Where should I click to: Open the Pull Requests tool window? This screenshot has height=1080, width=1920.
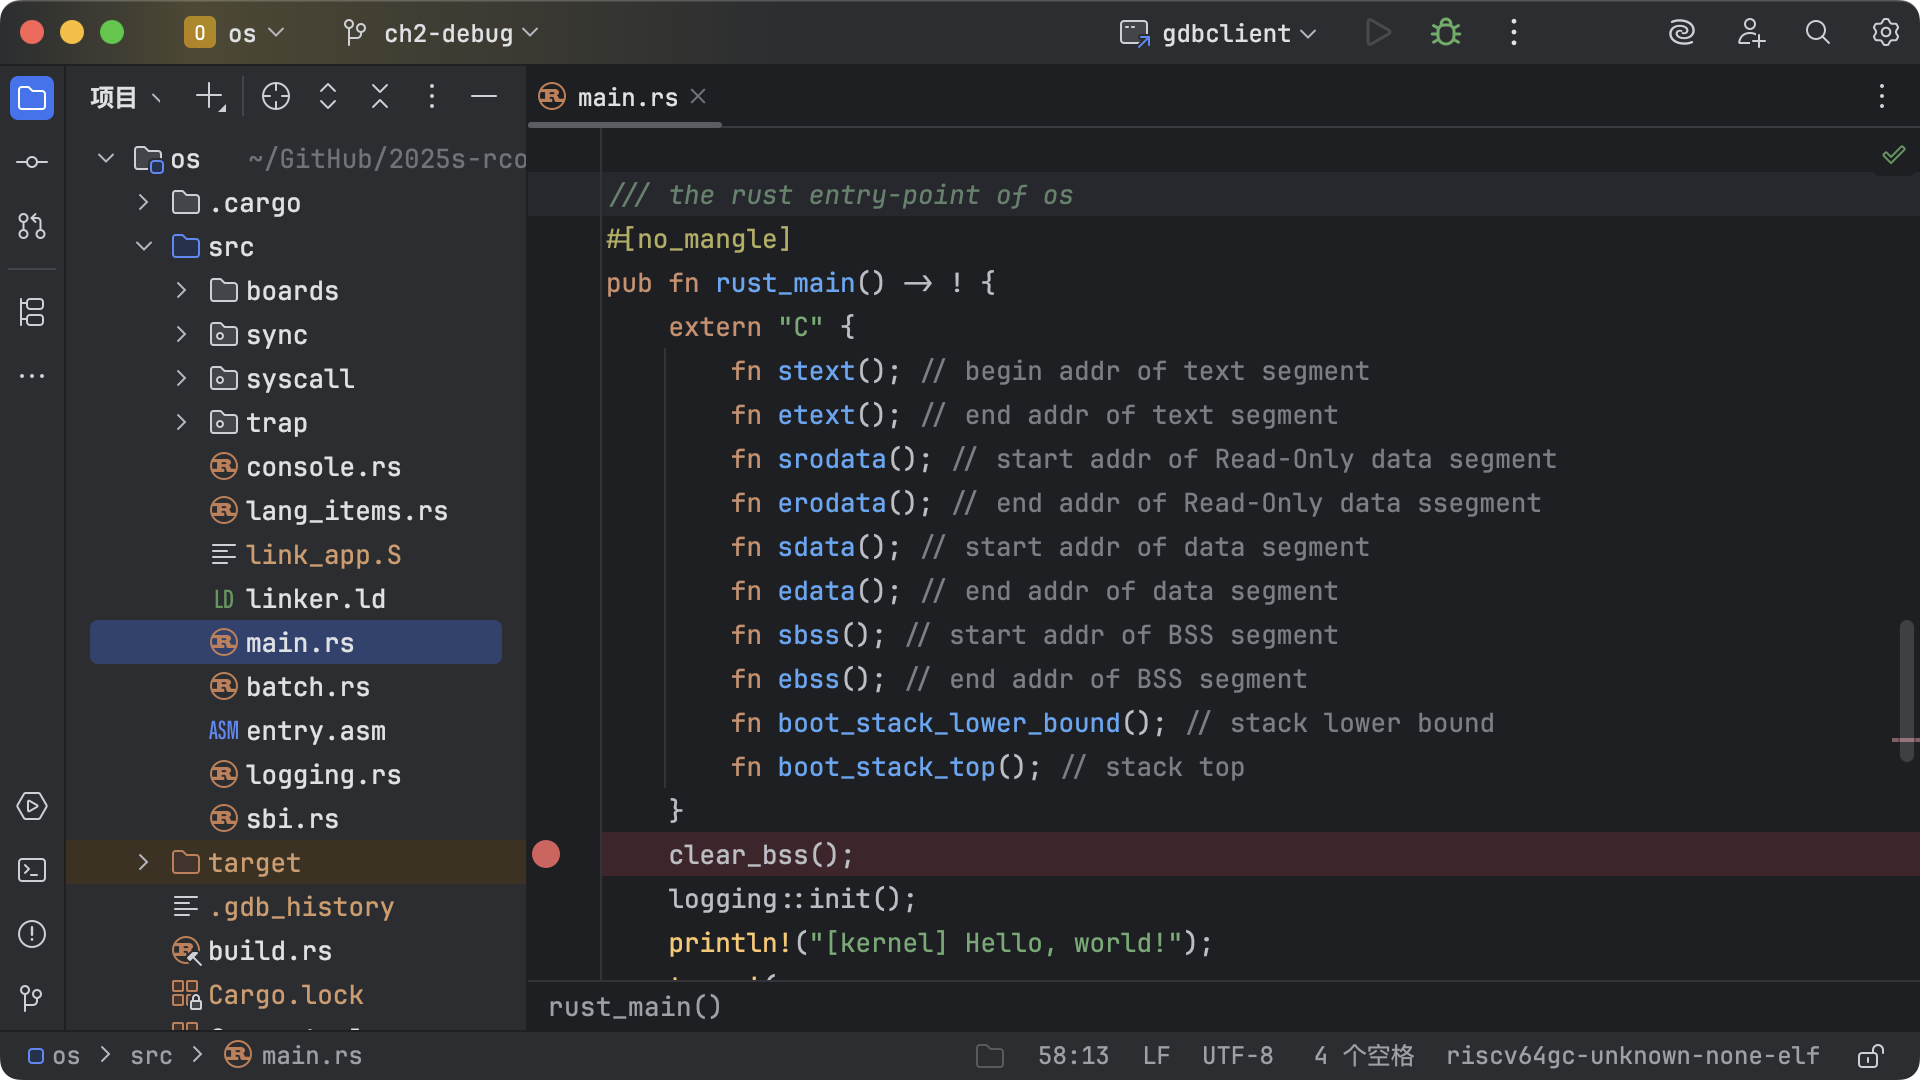32,226
